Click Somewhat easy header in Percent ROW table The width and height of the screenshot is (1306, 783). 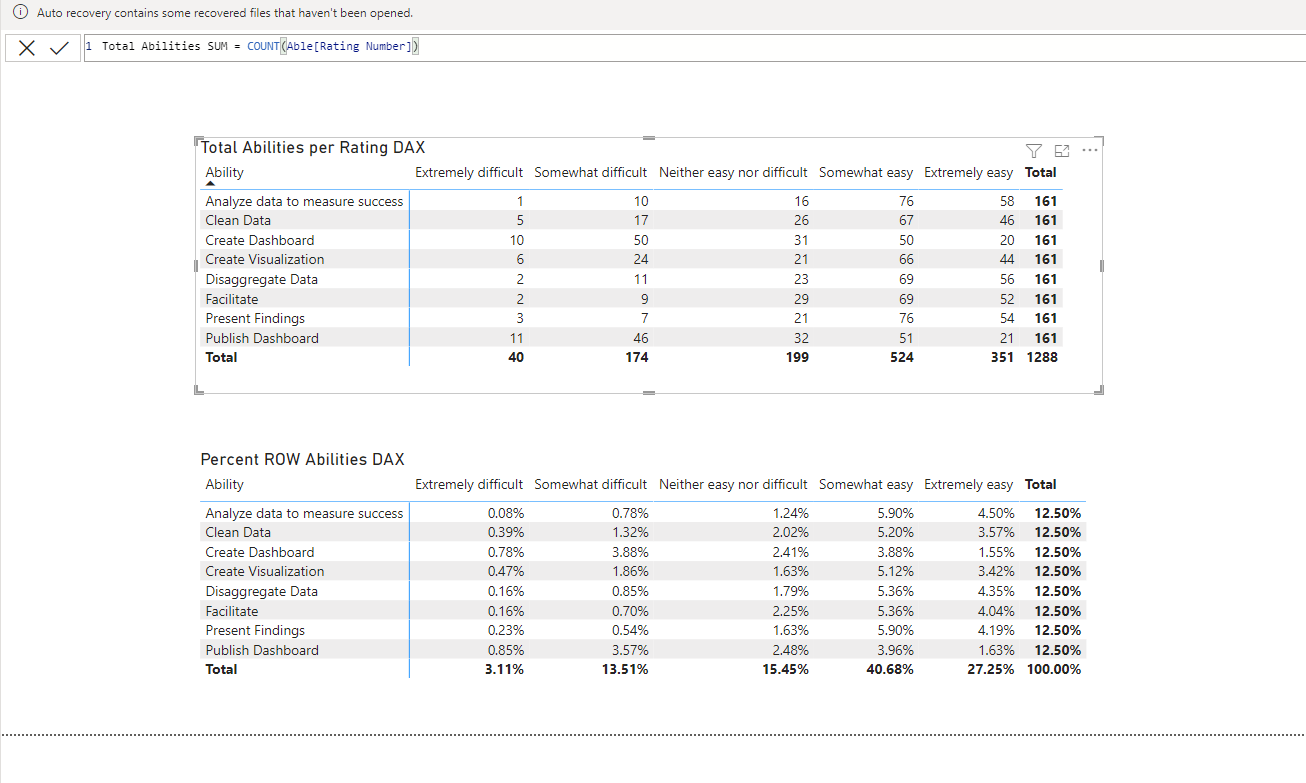pyautogui.click(x=866, y=484)
